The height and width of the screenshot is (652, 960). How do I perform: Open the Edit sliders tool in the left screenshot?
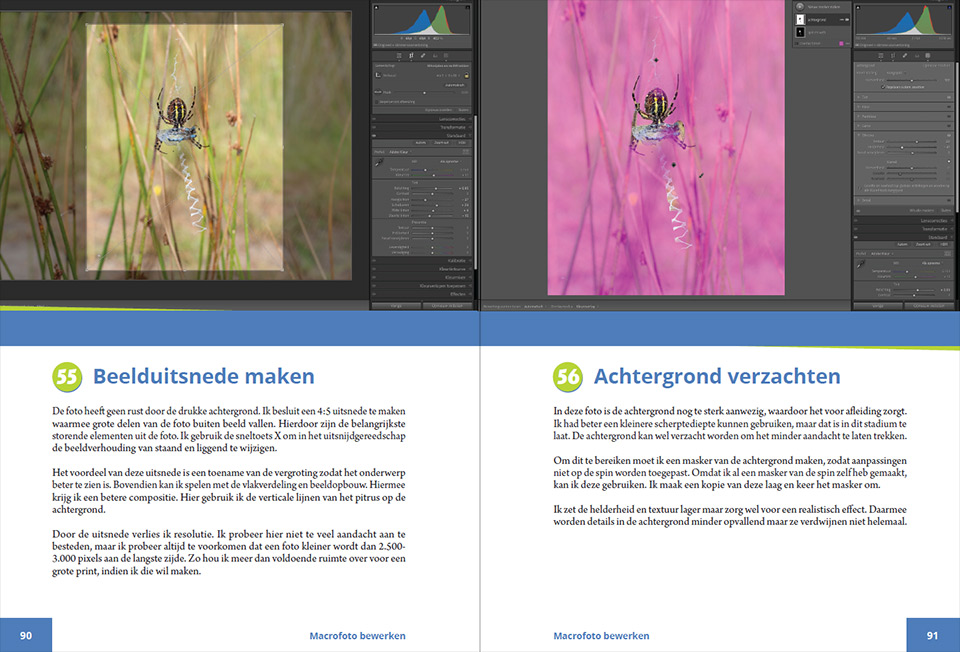pos(399,56)
